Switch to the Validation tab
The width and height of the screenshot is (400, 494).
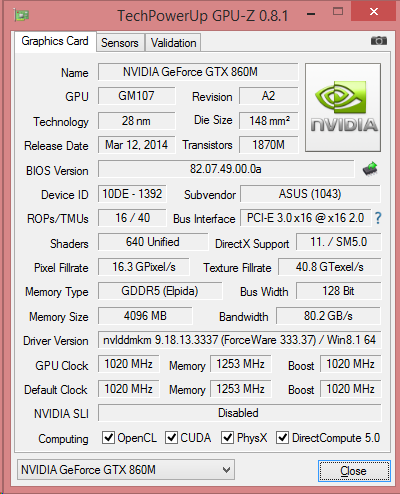pos(173,43)
